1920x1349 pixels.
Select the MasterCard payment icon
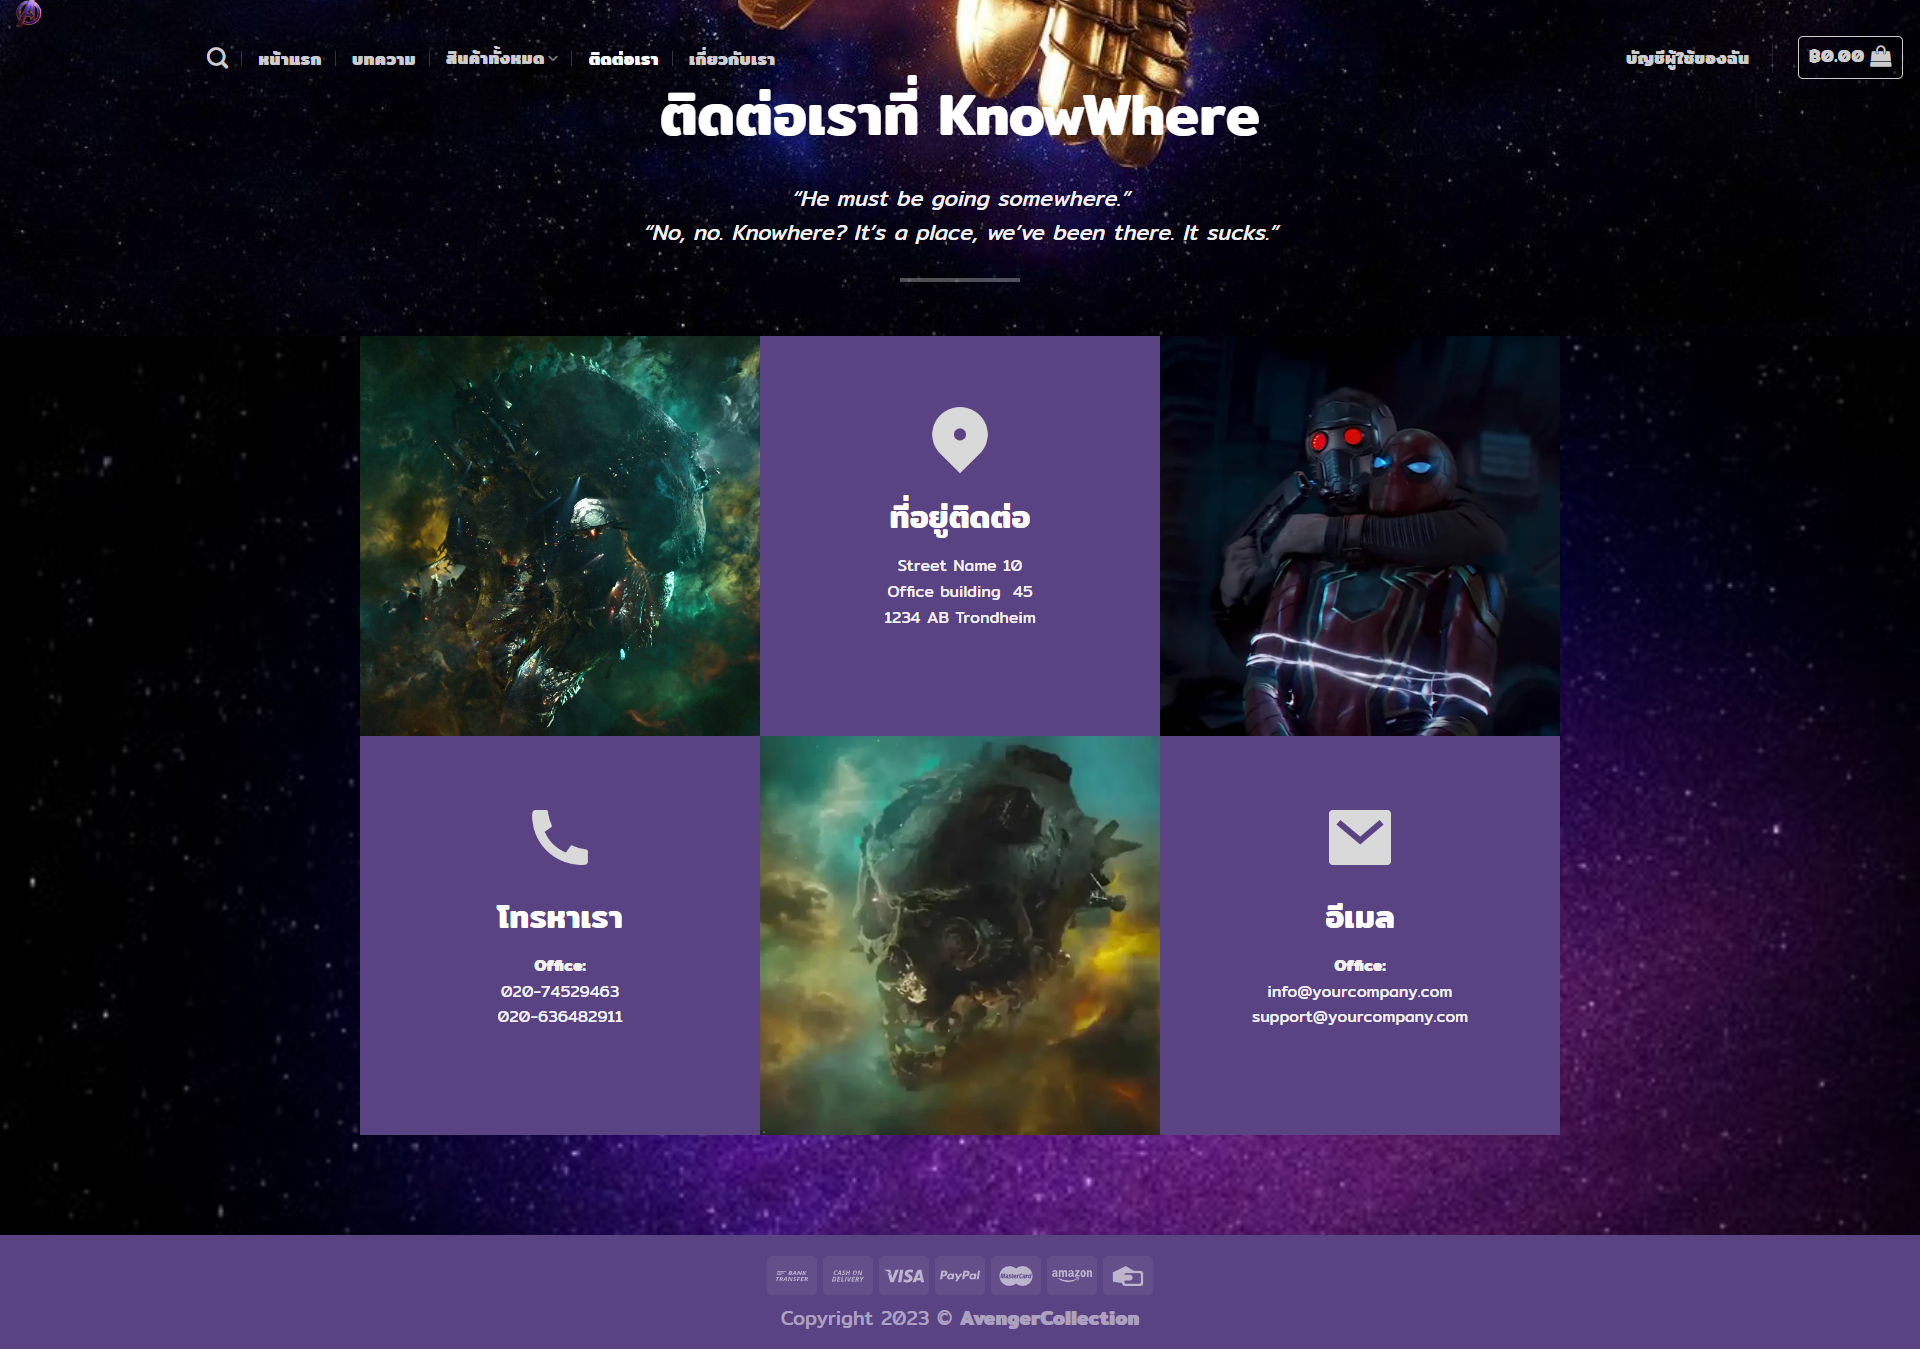[1016, 1276]
